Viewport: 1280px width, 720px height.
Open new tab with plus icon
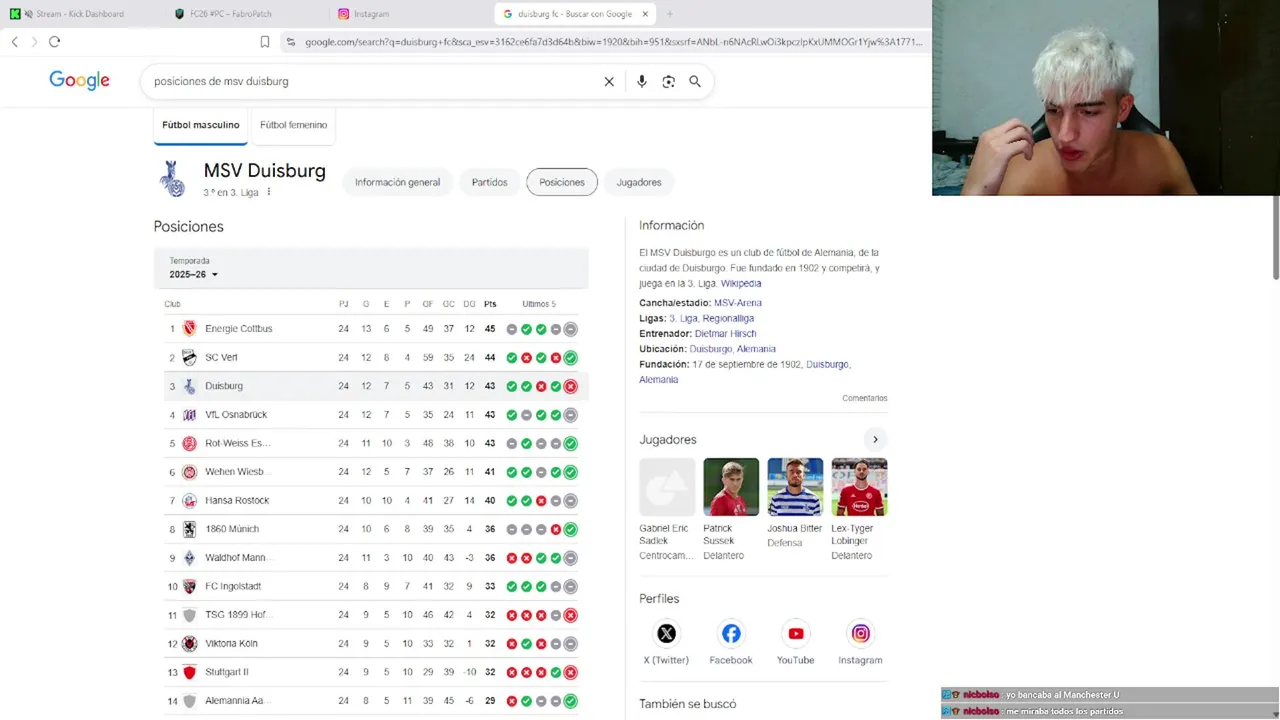pos(670,14)
